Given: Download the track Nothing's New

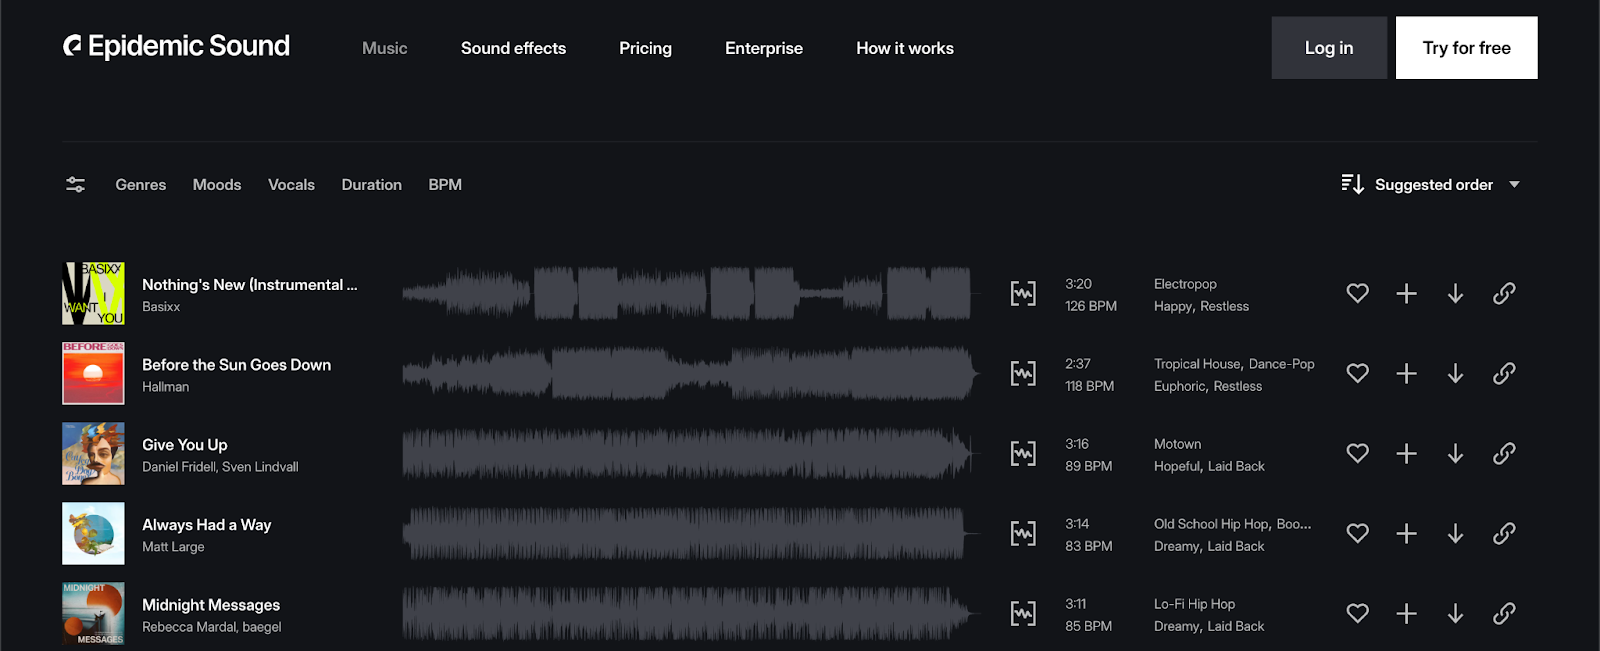Looking at the screenshot, I should (1455, 293).
